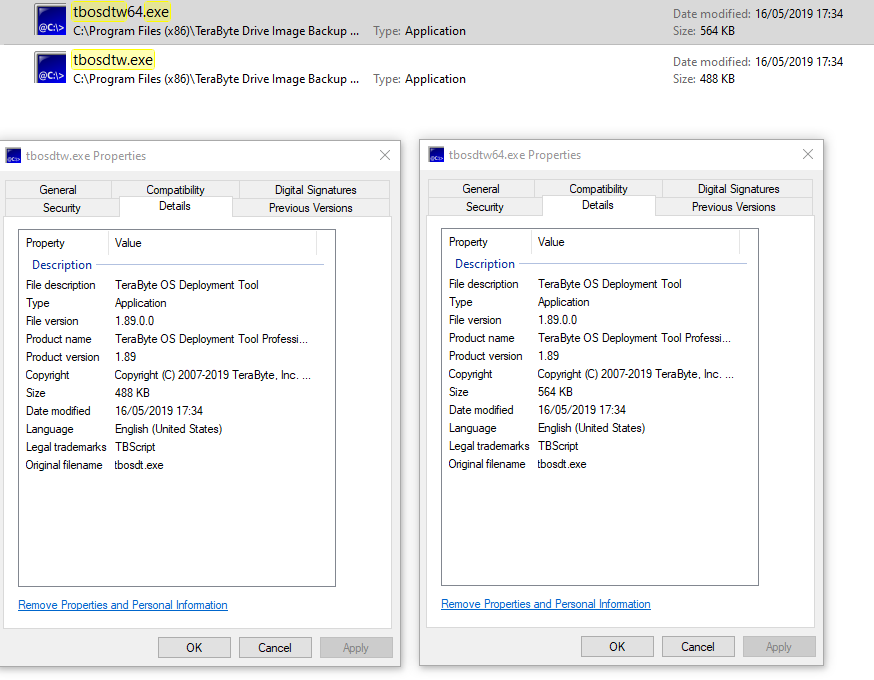Switch to Compatibility tab in tbosdtw64.exe Properties
874x680 pixels.
click(598, 188)
